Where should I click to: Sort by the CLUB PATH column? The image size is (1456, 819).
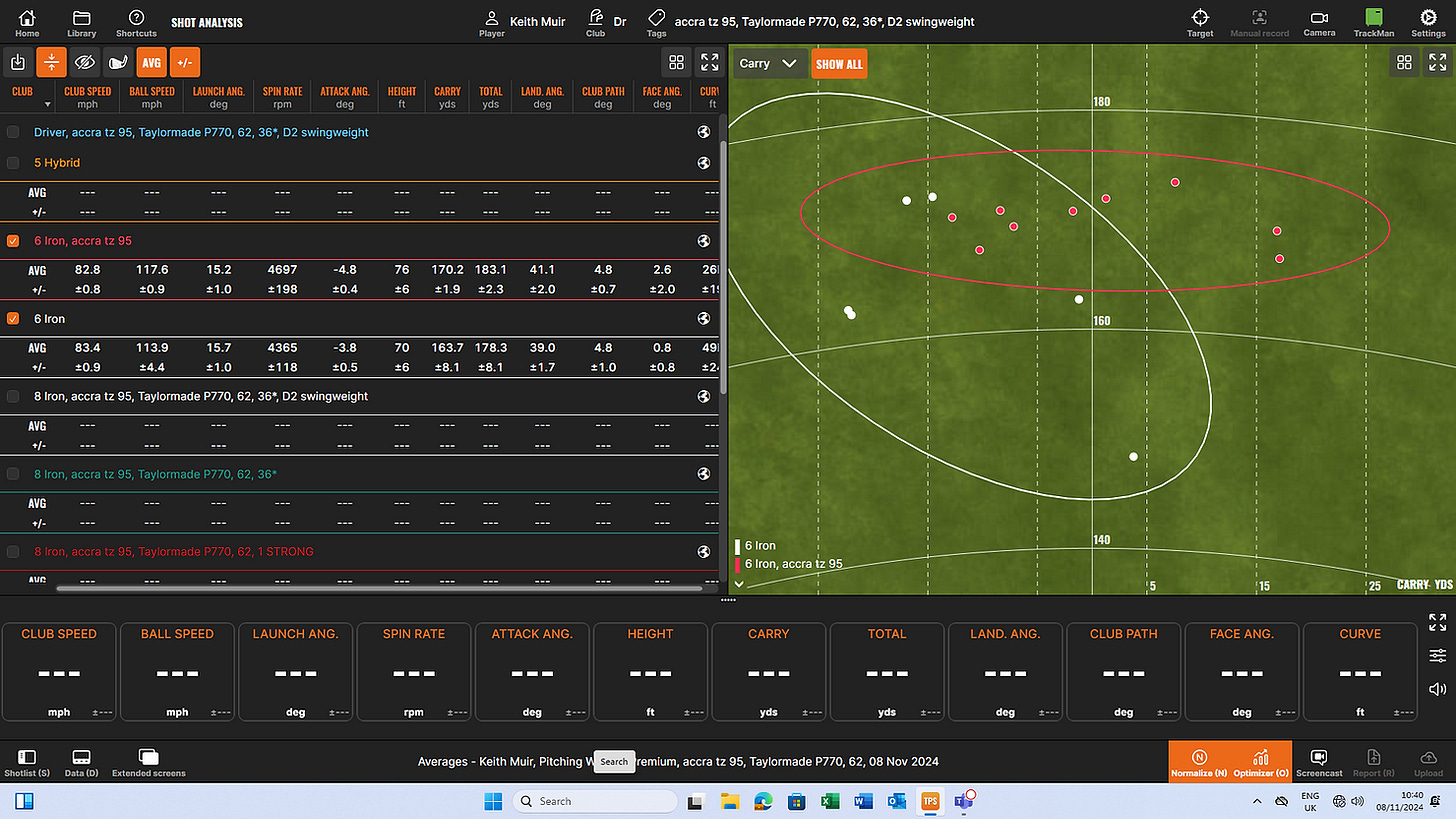[603, 96]
